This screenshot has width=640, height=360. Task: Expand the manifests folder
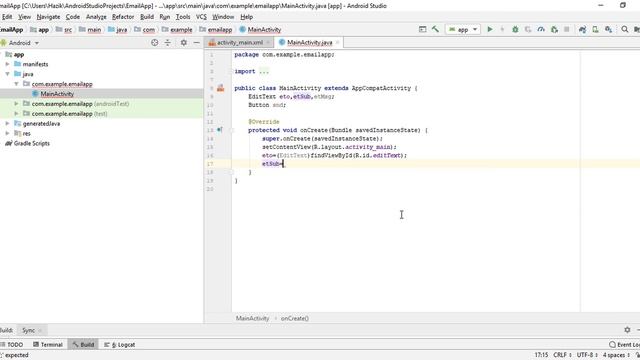pyautogui.click(x=7, y=64)
